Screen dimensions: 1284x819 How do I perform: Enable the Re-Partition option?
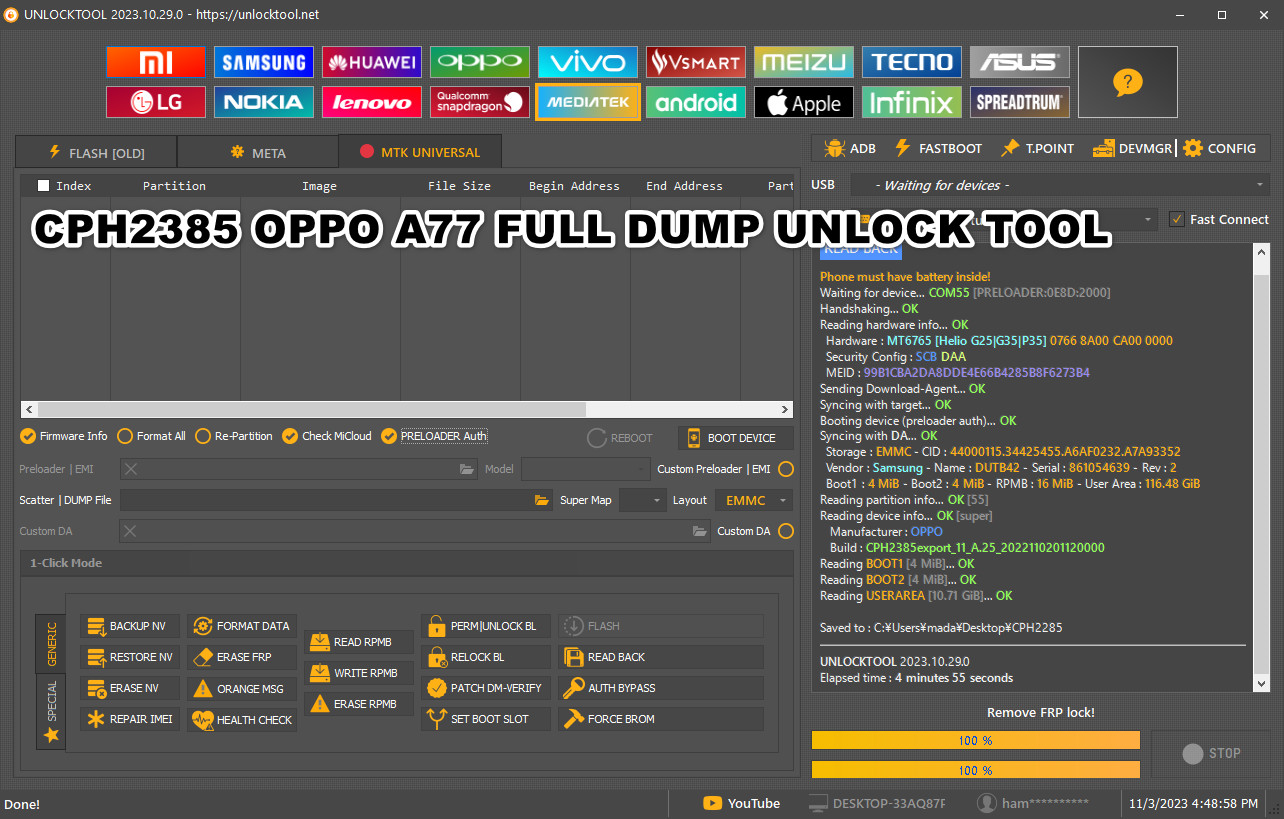233,436
